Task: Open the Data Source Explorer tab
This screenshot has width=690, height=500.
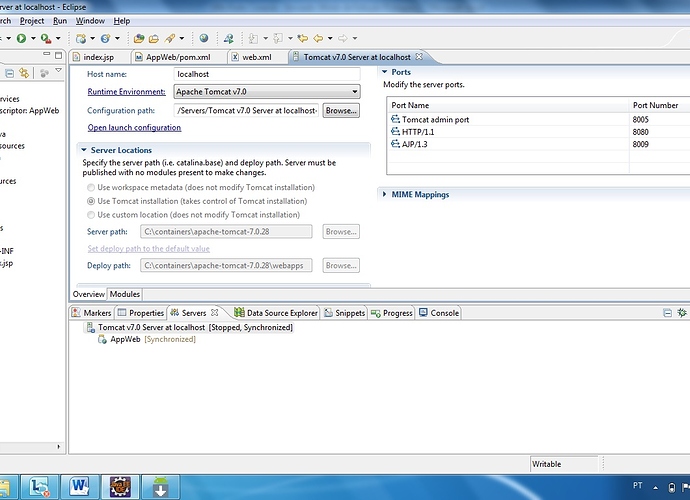Action: coord(276,312)
